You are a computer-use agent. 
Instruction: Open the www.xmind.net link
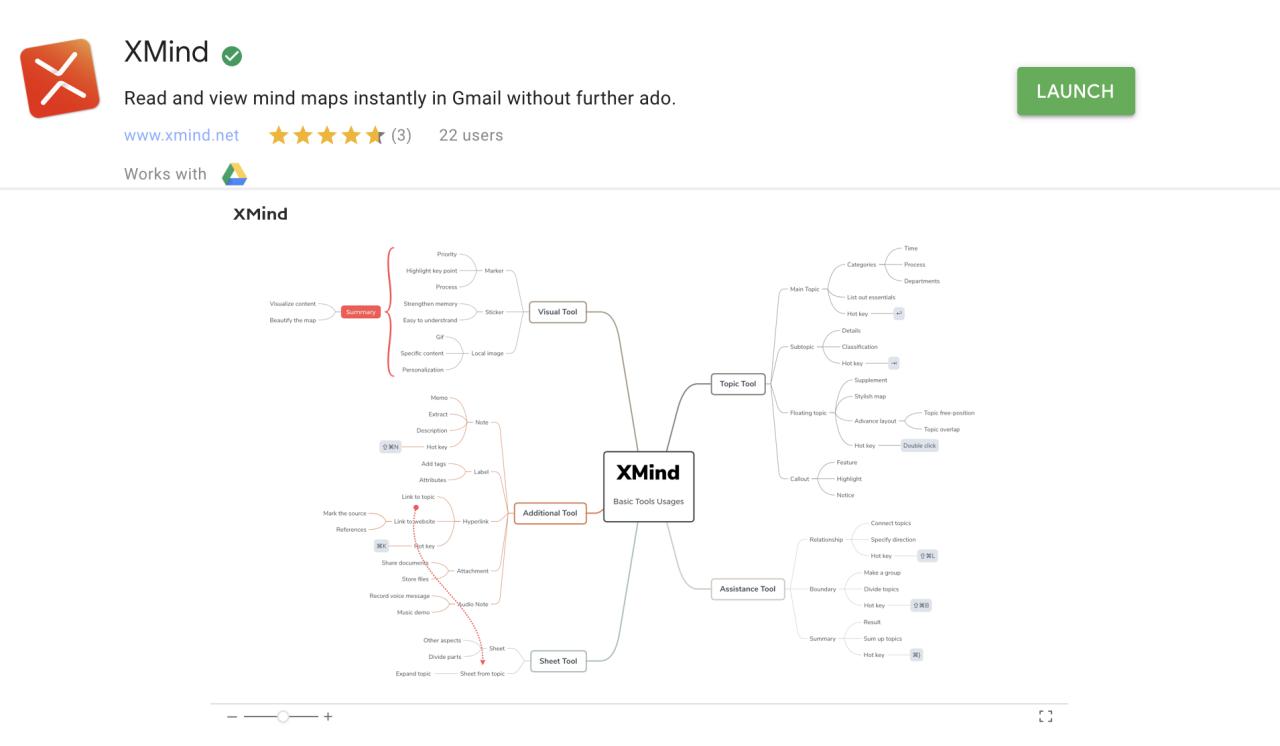pyautogui.click(x=181, y=135)
